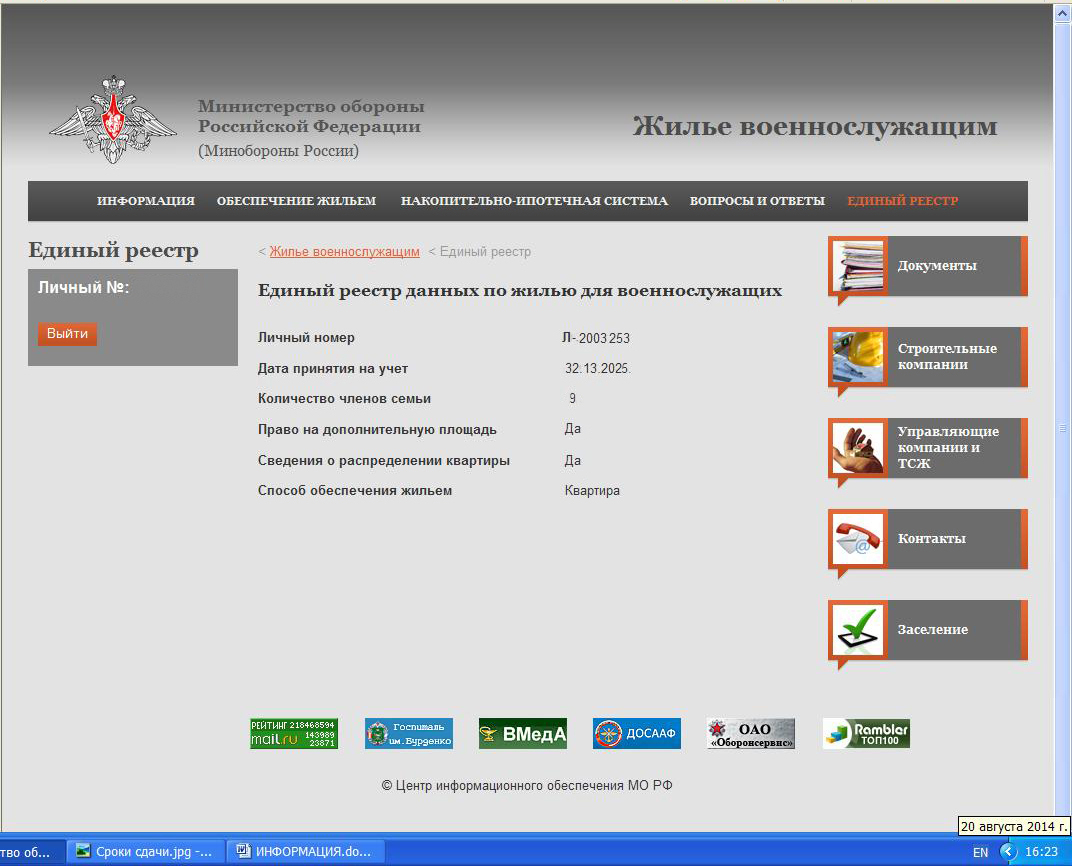
Task: Click the EN language indicator in tray
Action: (980, 852)
